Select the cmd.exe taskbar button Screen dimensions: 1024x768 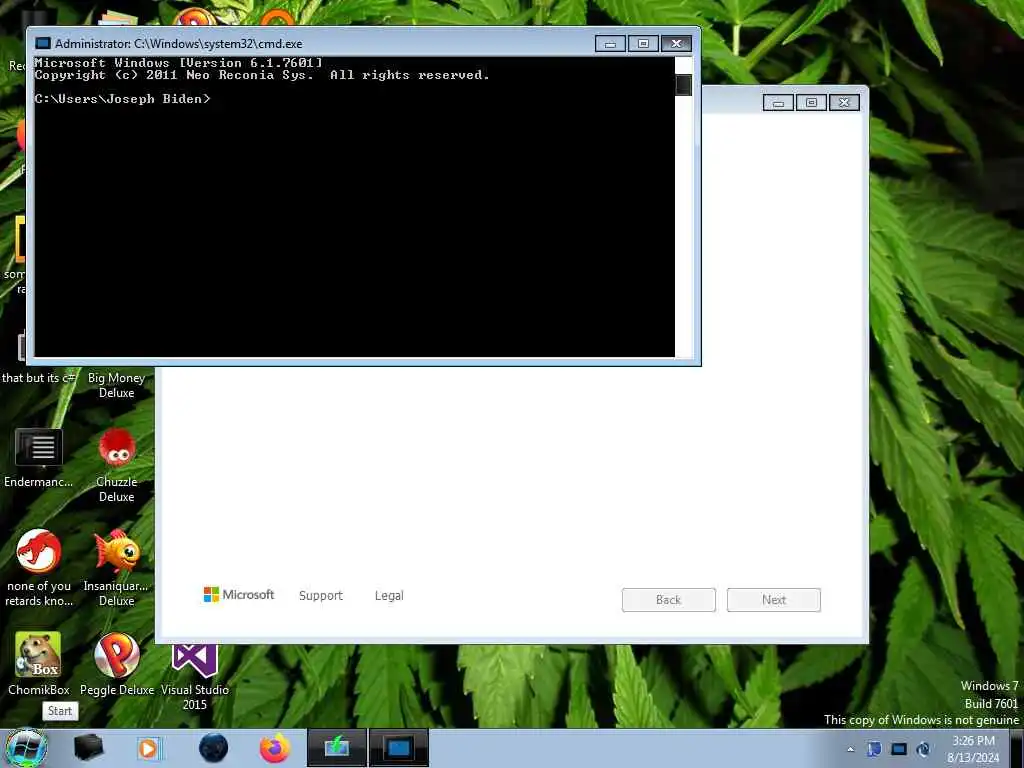tap(399, 748)
